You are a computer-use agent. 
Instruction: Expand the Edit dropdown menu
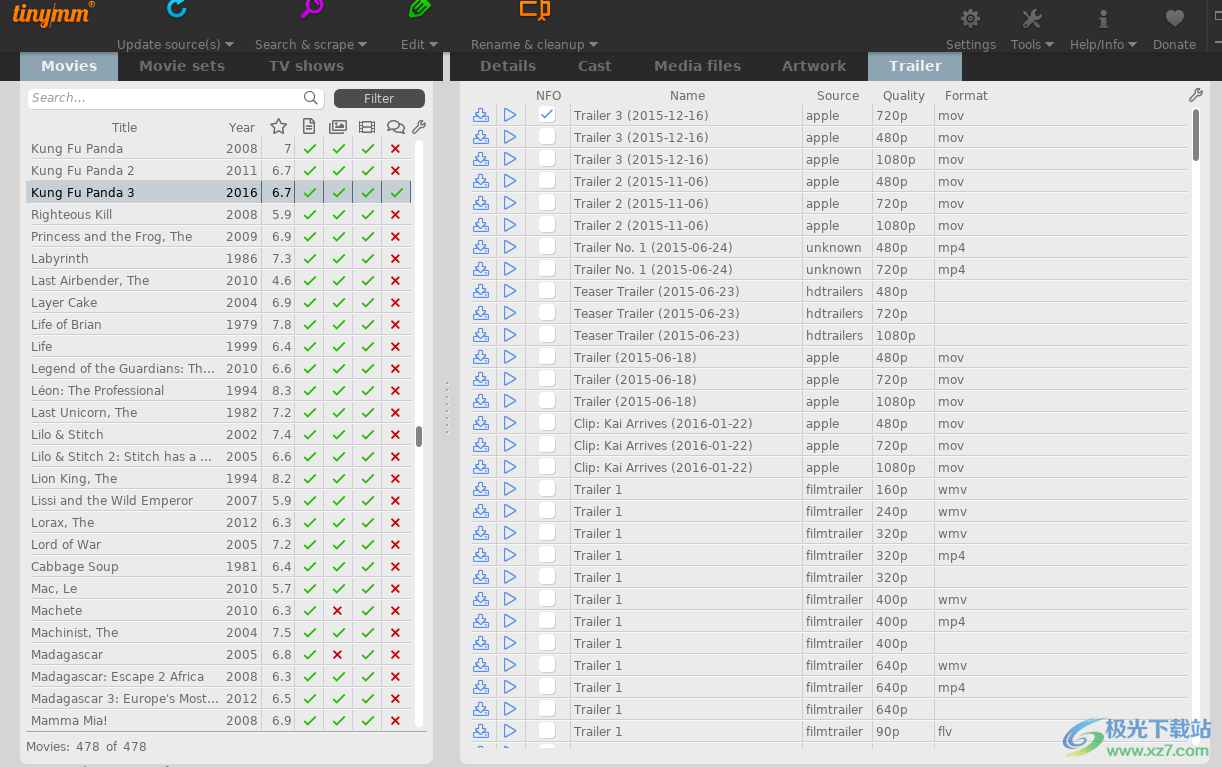419,44
